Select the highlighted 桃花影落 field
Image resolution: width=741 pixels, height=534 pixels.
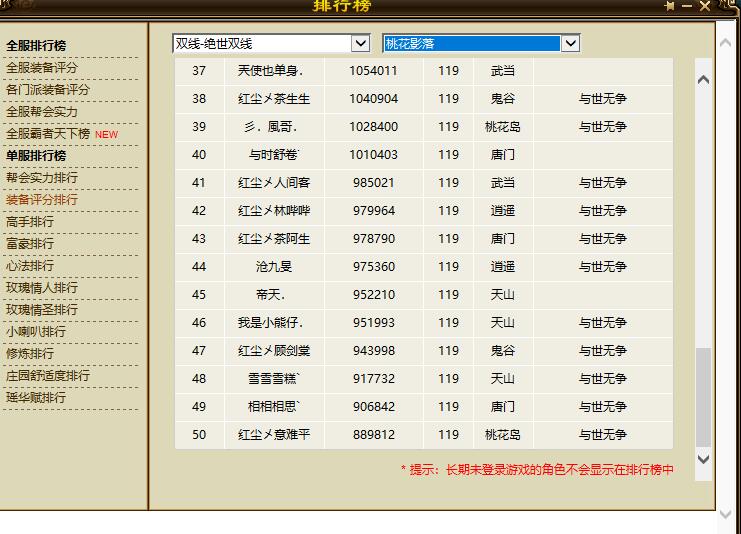pos(472,43)
